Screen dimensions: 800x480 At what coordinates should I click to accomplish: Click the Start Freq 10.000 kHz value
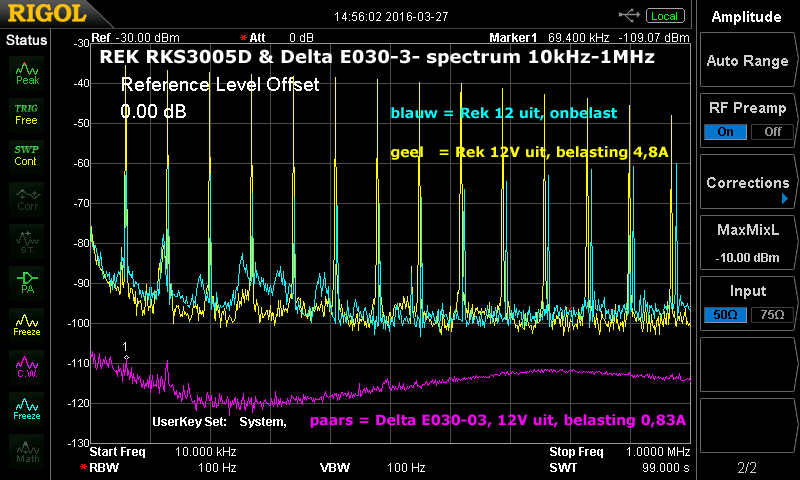tap(205, 452)
